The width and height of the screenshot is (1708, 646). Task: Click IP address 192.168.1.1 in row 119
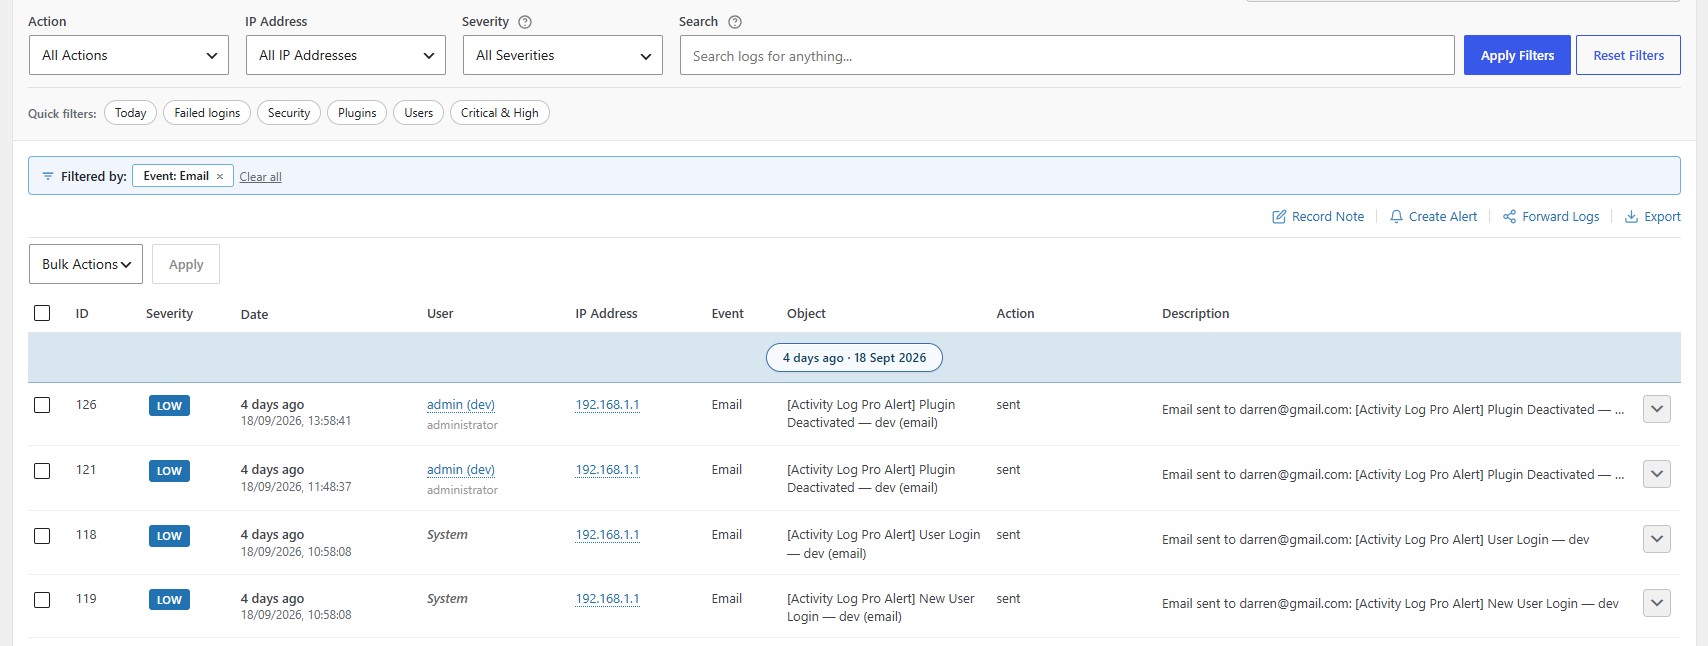607,599
